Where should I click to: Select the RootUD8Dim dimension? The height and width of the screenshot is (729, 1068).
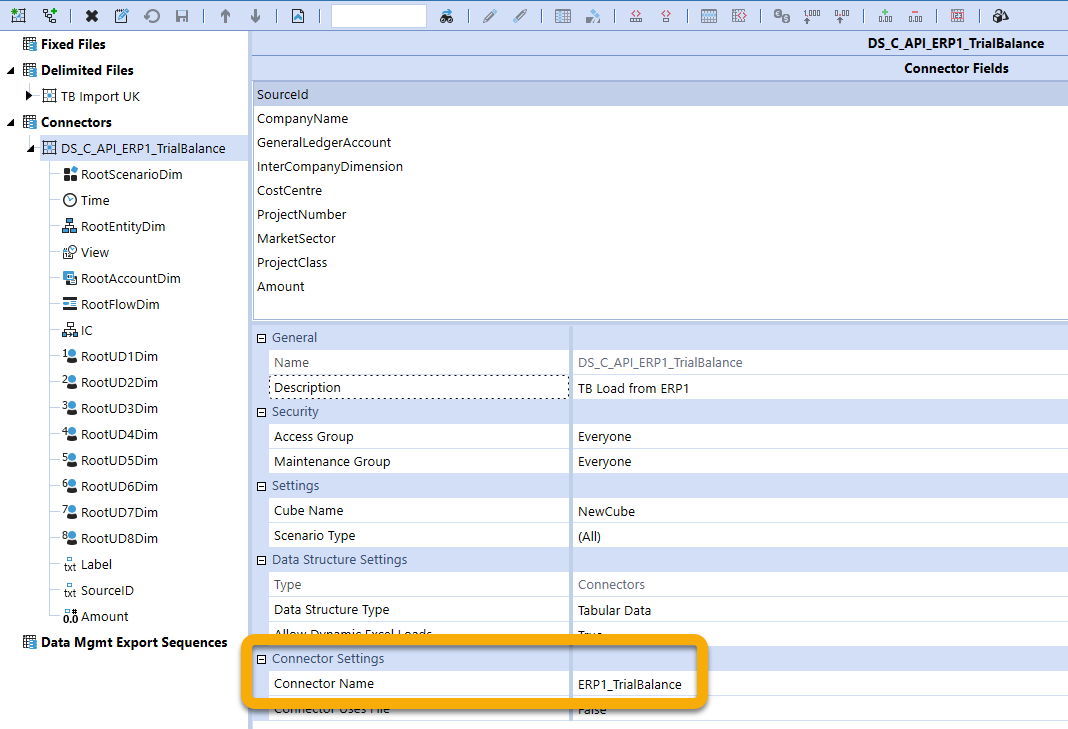[119, 538]
